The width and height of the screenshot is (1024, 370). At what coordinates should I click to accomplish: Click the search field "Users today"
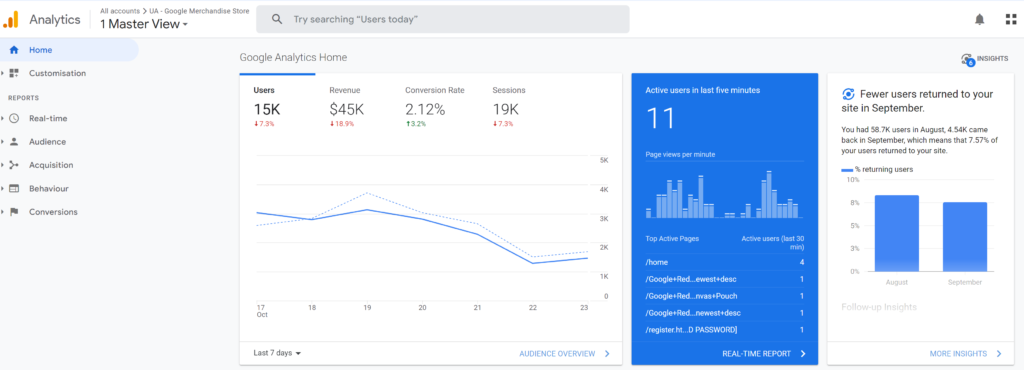[442, 20]
